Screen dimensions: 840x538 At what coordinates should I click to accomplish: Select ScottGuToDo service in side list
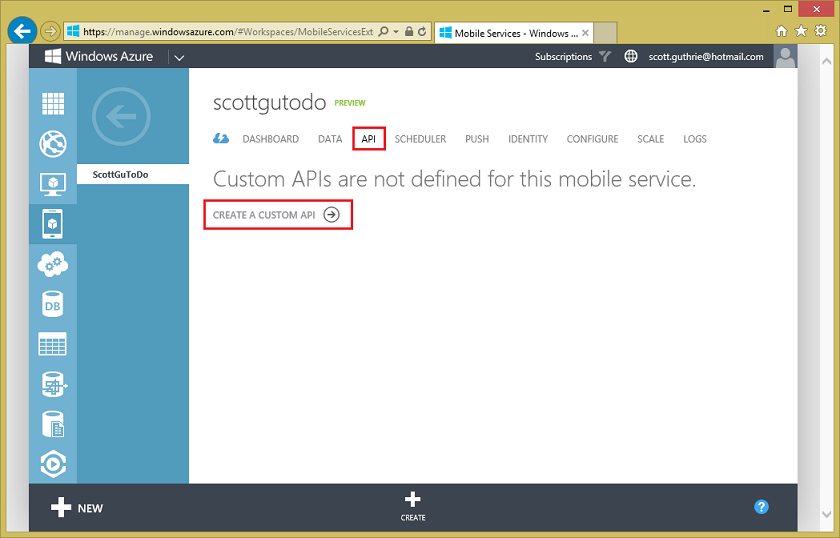133,174
